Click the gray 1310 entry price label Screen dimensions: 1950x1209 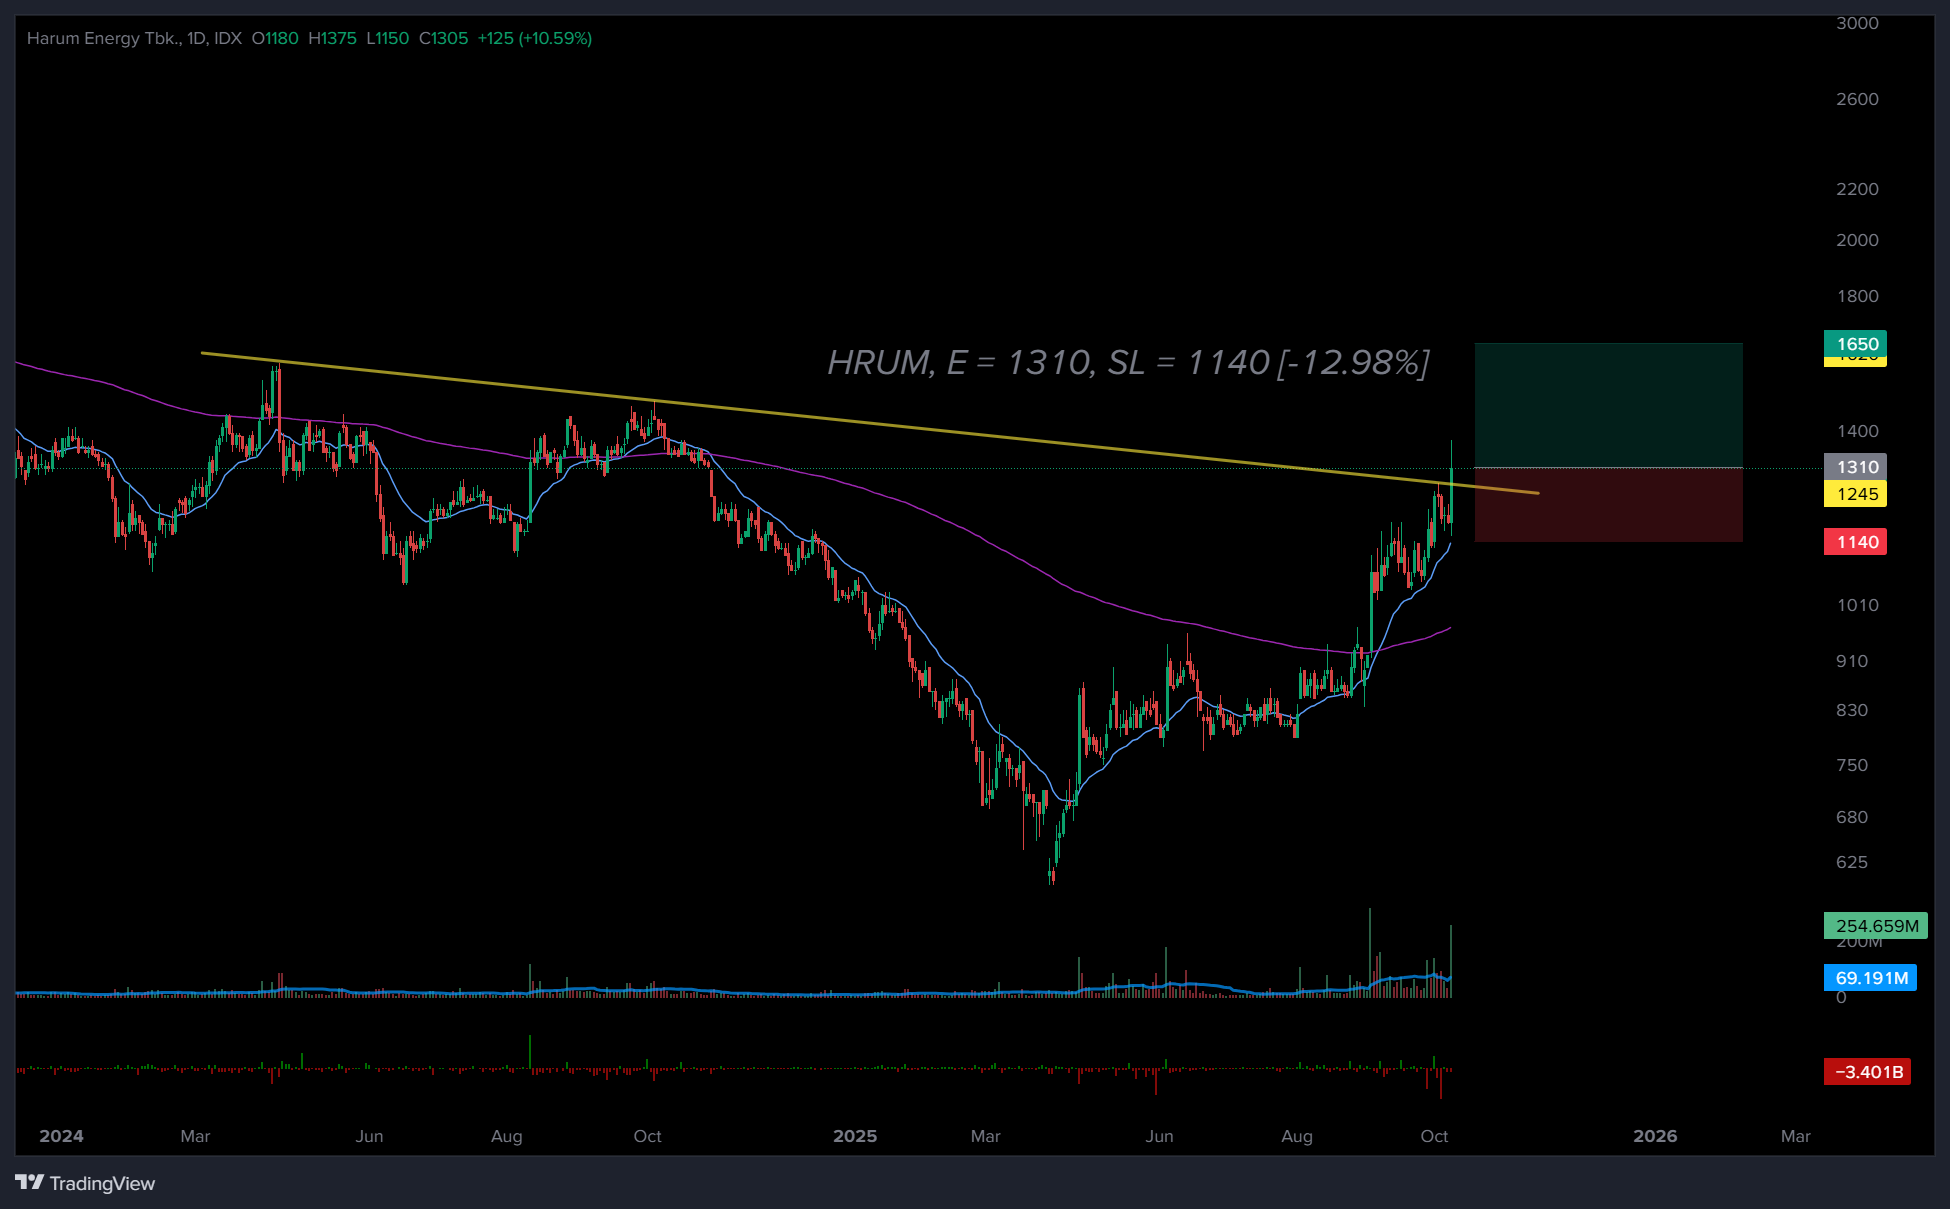tap(1856, 467)
